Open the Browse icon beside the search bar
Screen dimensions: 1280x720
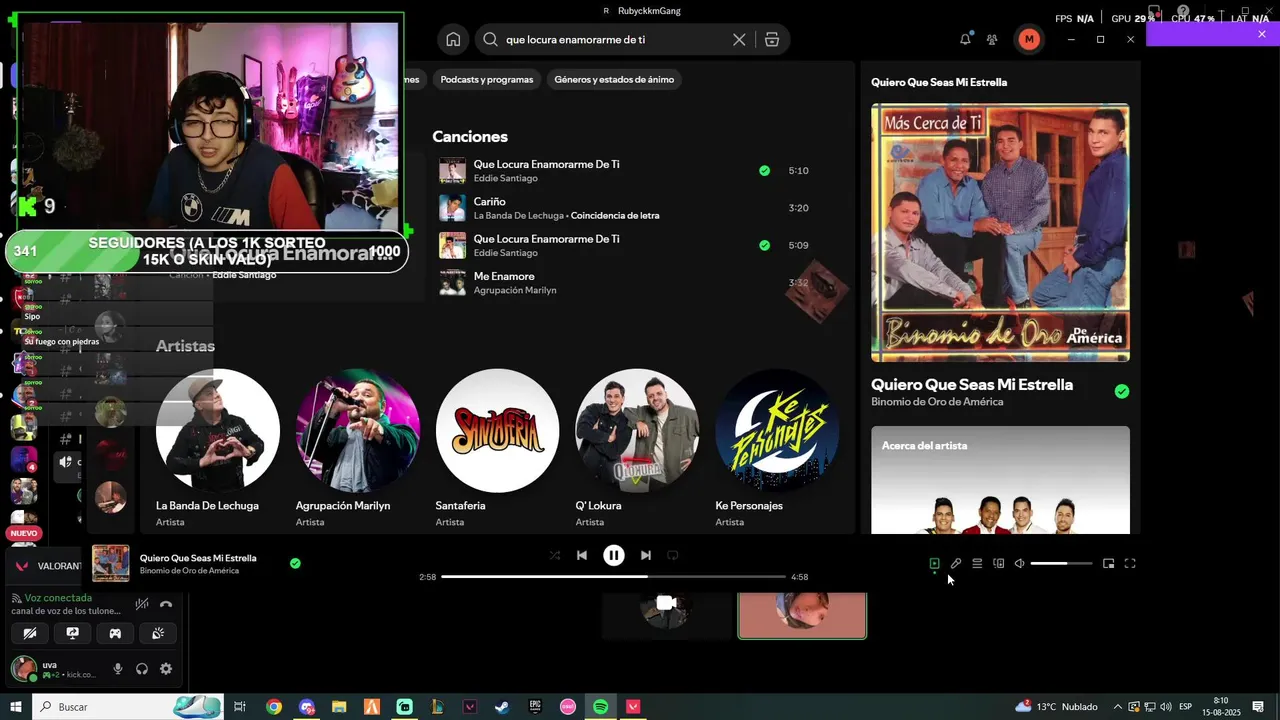[771, 40]
